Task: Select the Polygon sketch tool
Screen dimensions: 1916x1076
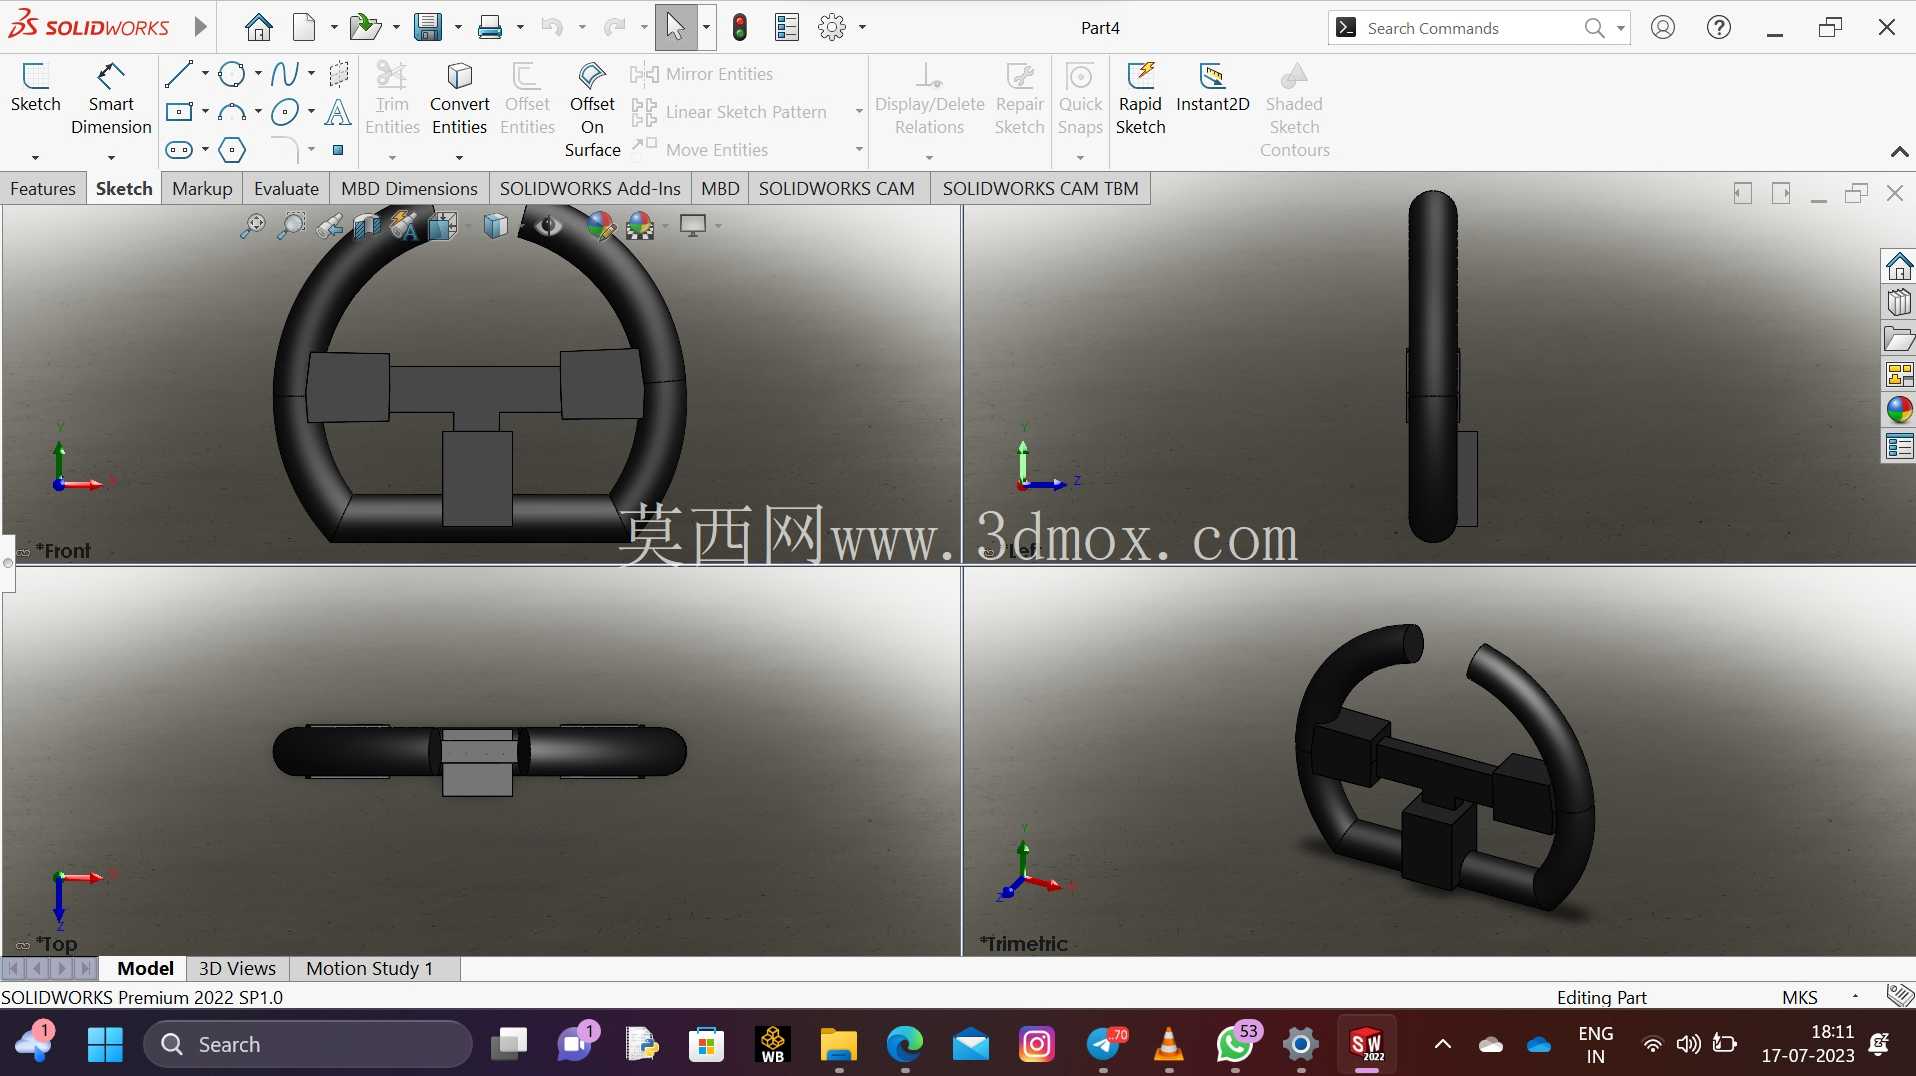Action: pyautogui.click(x=232, y=150)
